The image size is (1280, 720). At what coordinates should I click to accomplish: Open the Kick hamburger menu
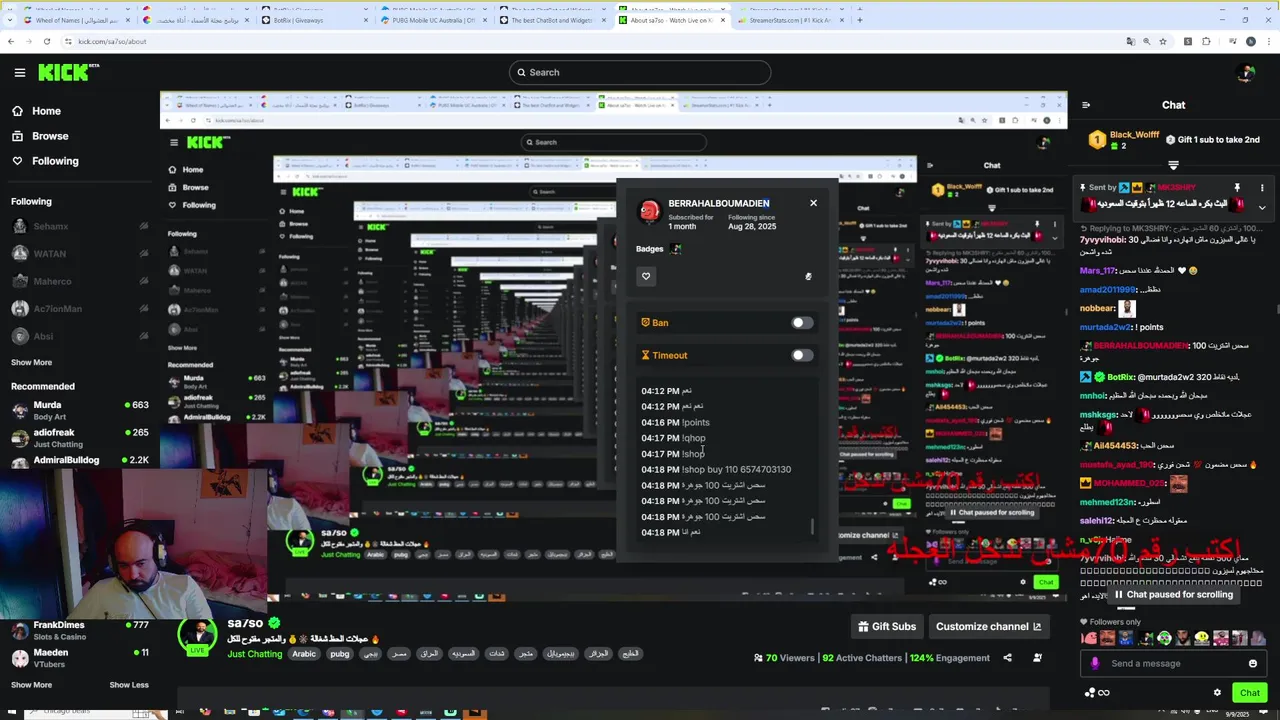(20, 72)
